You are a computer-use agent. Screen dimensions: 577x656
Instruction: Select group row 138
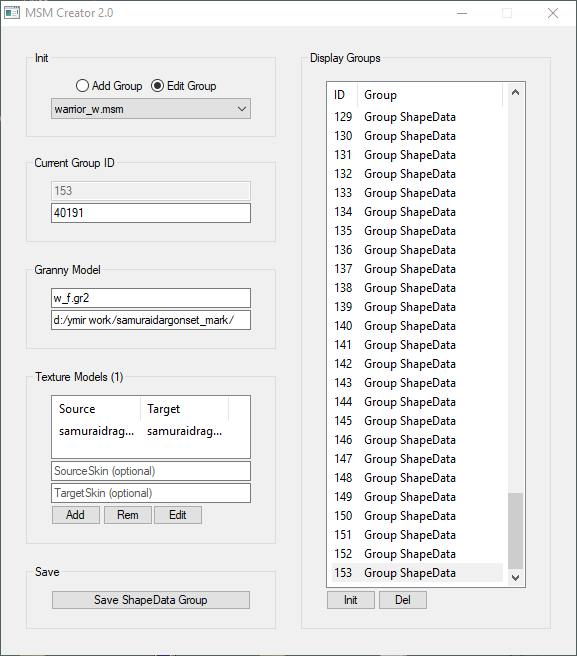pos(417,288)
